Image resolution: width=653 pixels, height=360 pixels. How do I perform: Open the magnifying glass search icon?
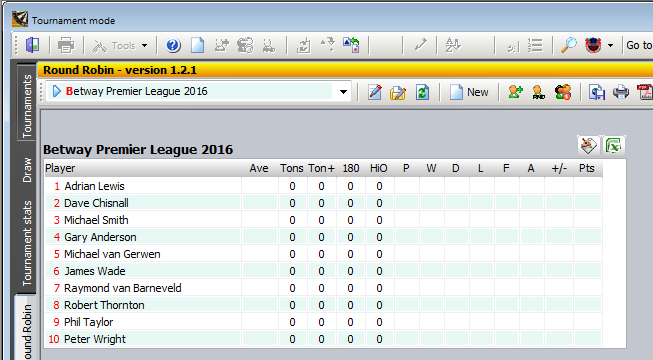point(568,45)
